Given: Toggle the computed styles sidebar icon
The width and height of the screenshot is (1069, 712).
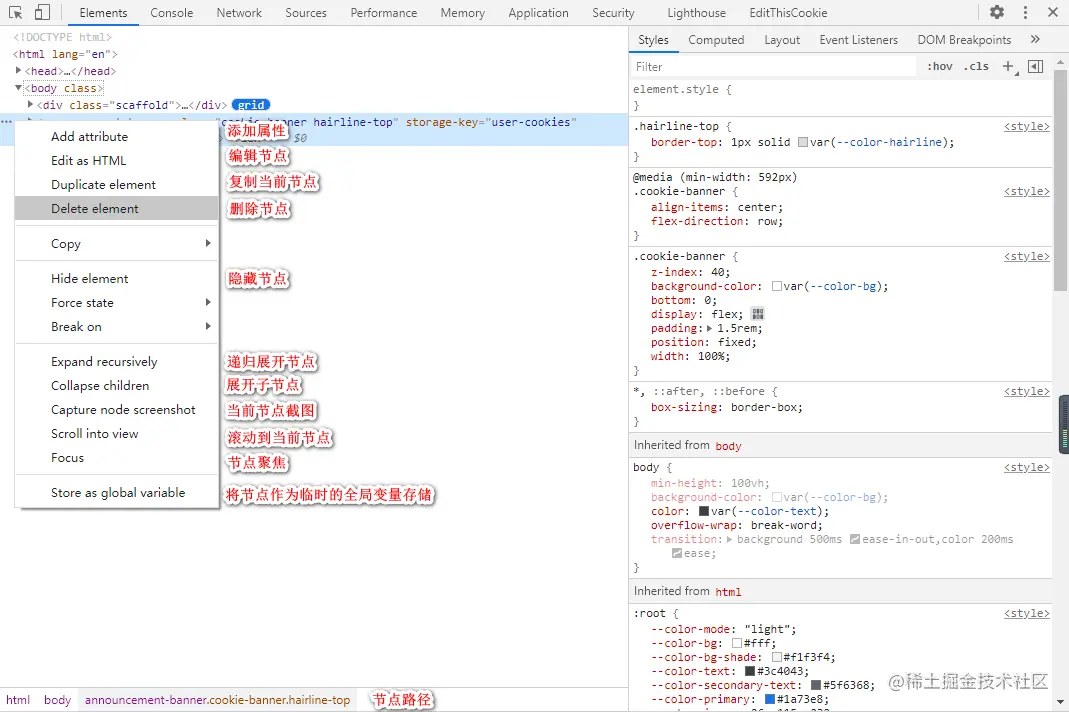Looking at the screenshot, I should click(1036, 66).
